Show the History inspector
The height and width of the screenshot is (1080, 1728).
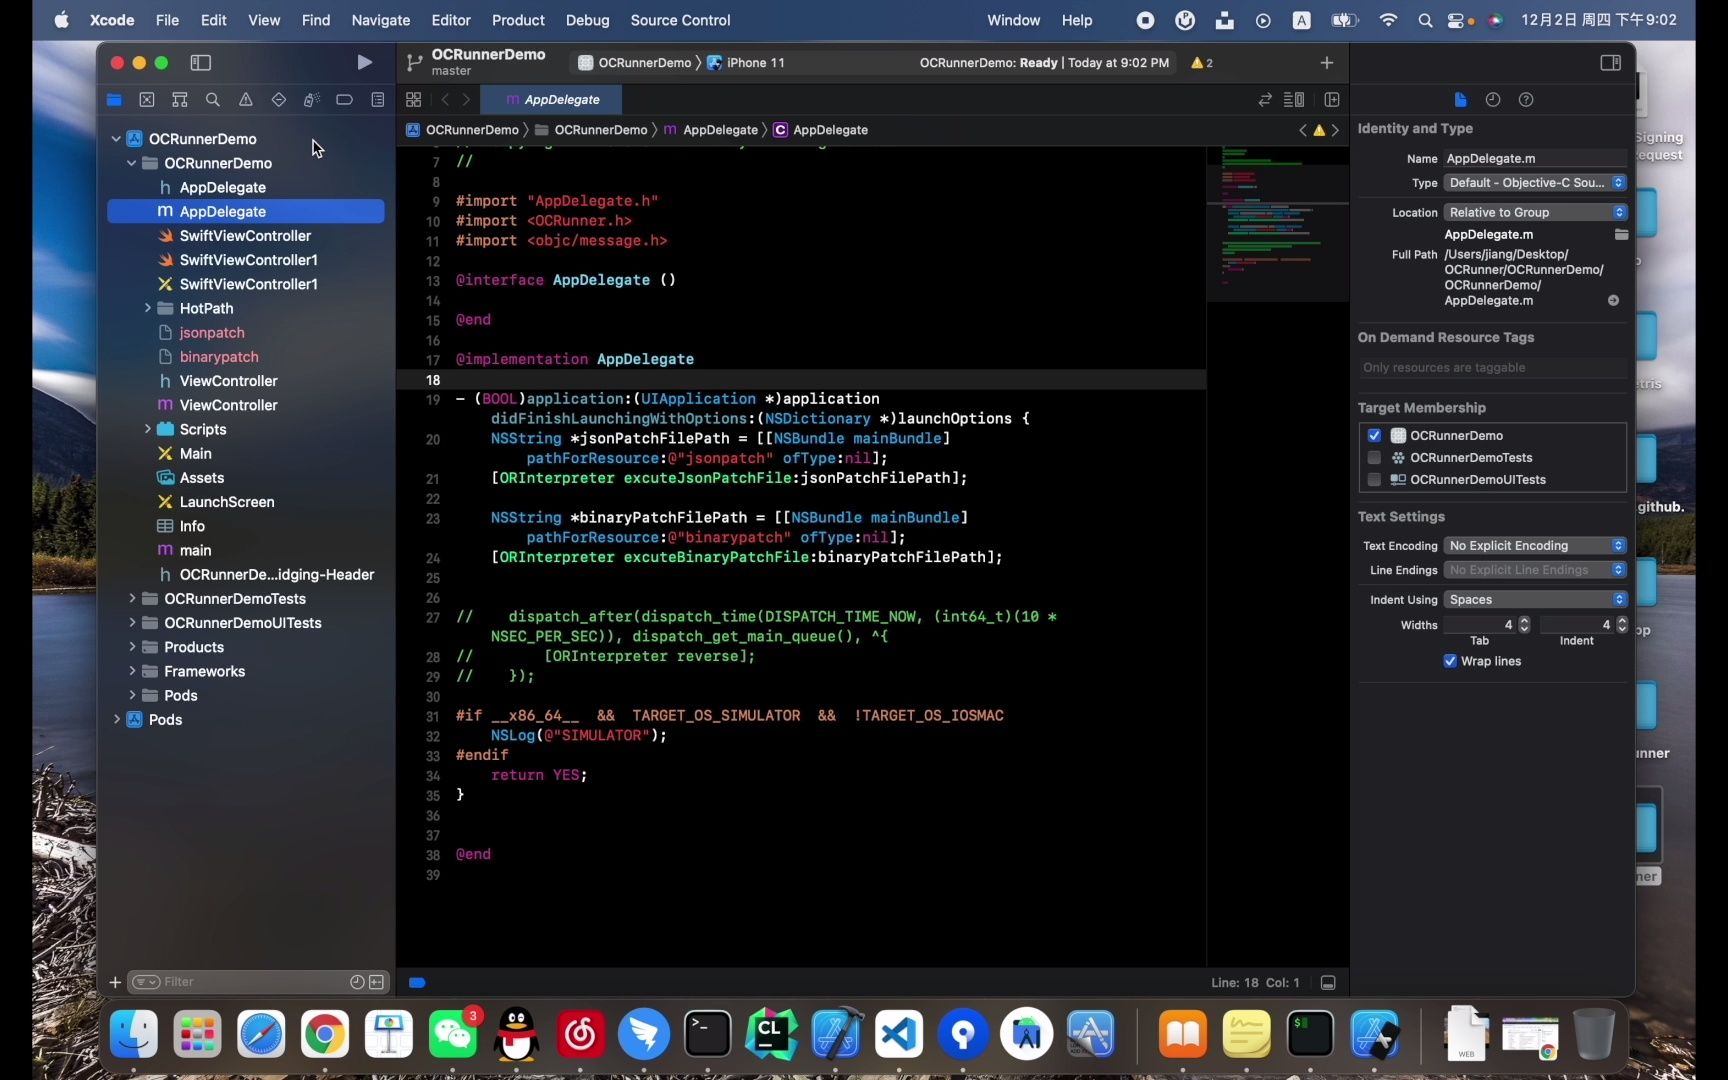pyautogui.click(x=1493, y=99)
